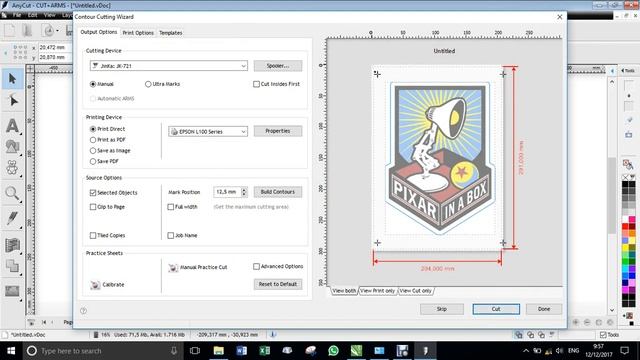Uncheck Selected Objects checkbox

(x=93, y=193)
